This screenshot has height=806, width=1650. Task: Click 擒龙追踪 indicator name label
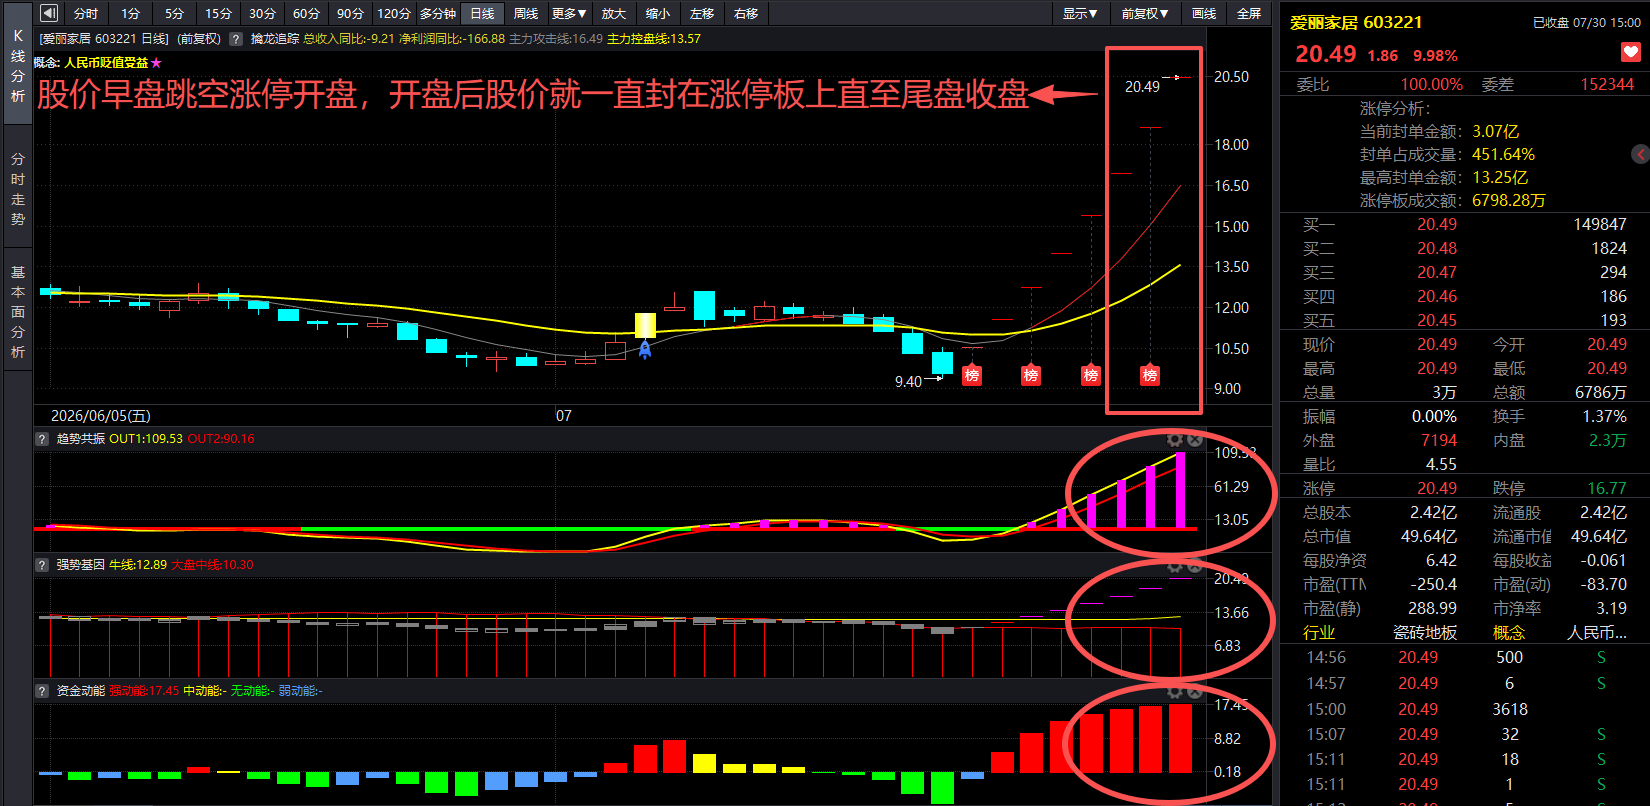275,39
